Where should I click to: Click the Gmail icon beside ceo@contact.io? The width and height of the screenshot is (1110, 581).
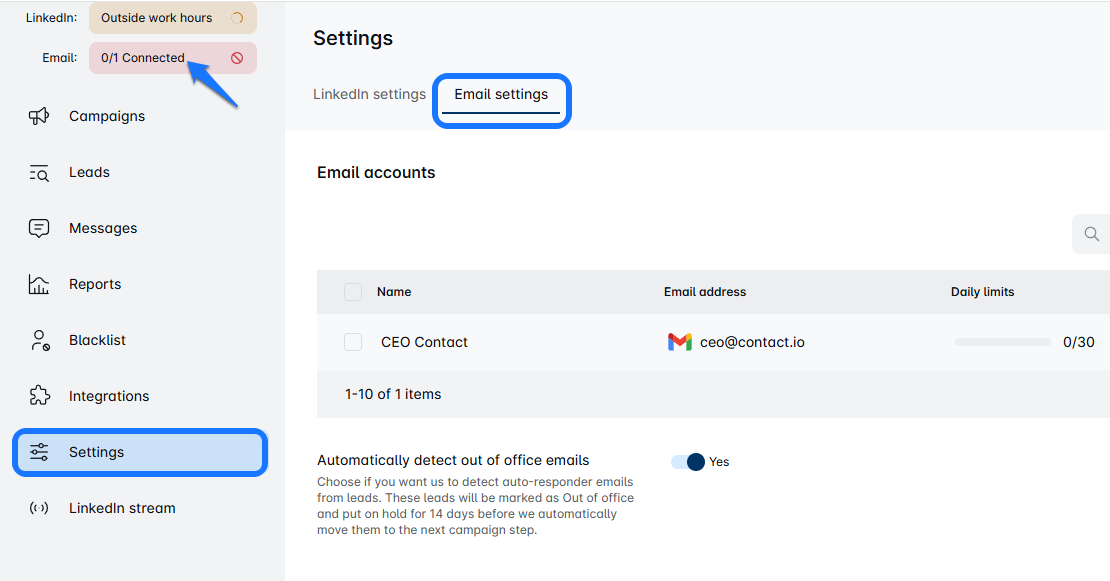[679, 341]
